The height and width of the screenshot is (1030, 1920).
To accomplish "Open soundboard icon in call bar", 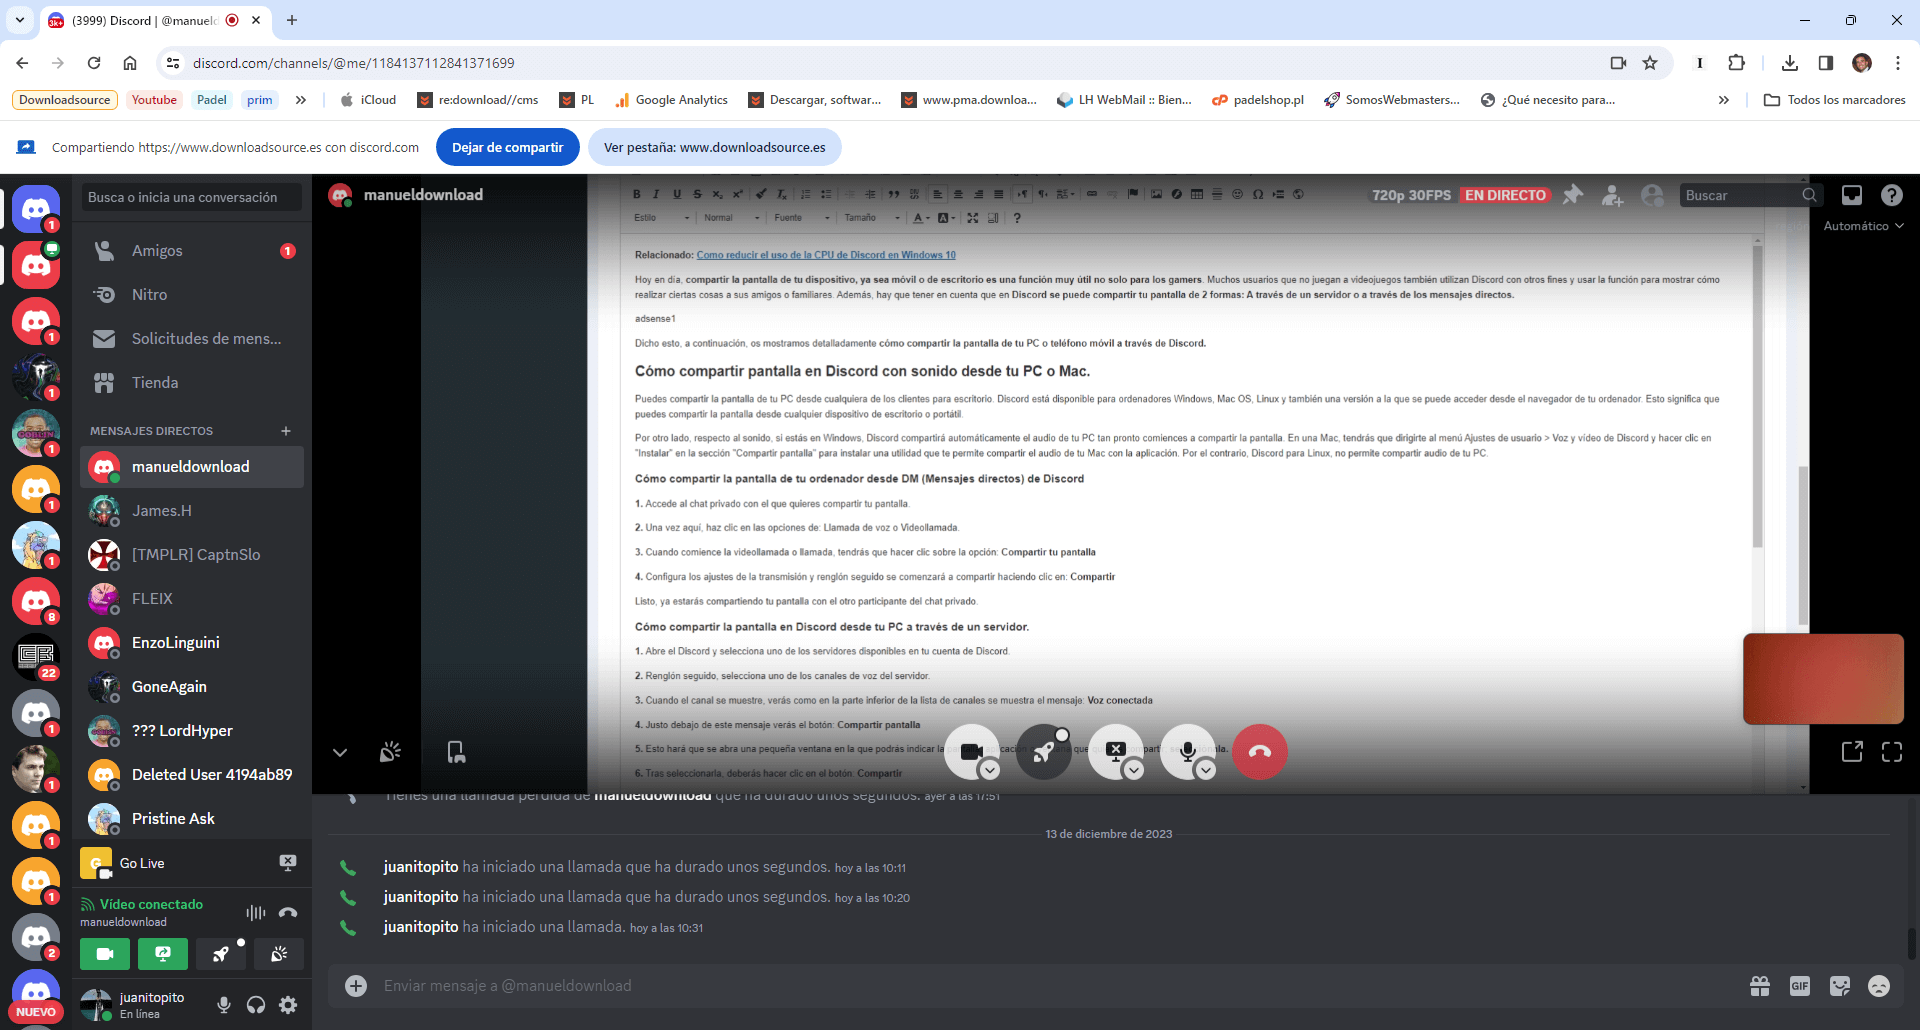I will coord(390,752).
